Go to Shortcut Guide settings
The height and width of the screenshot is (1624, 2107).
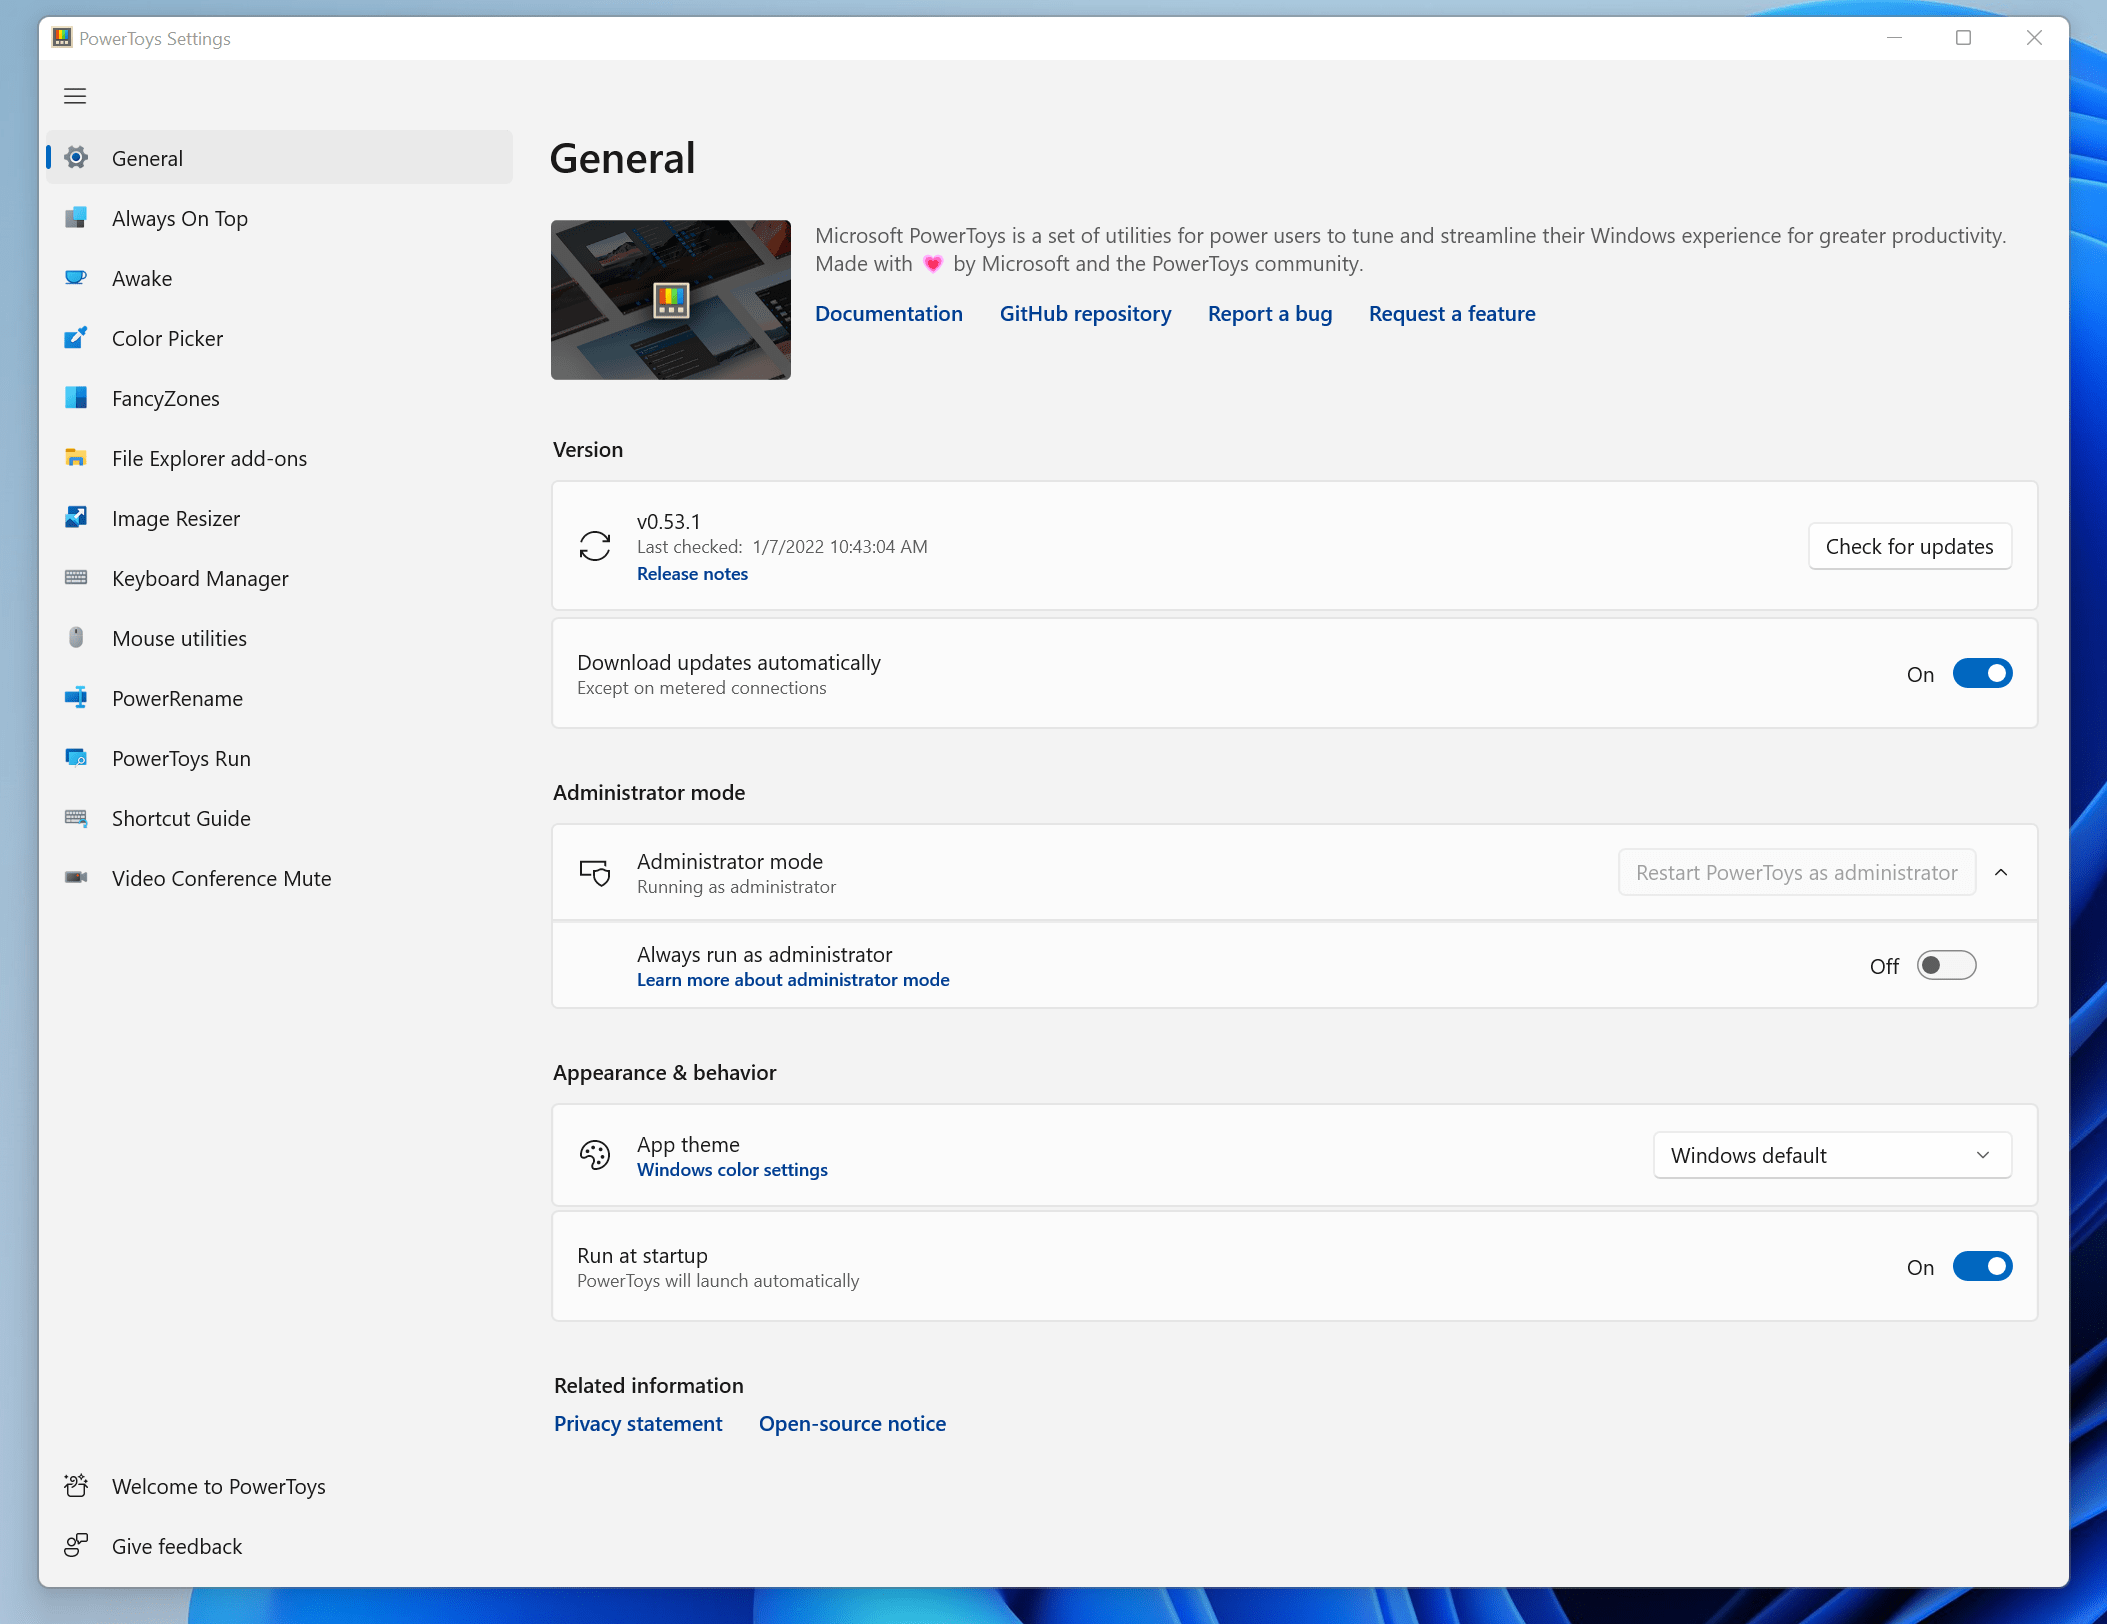point(181,818)
